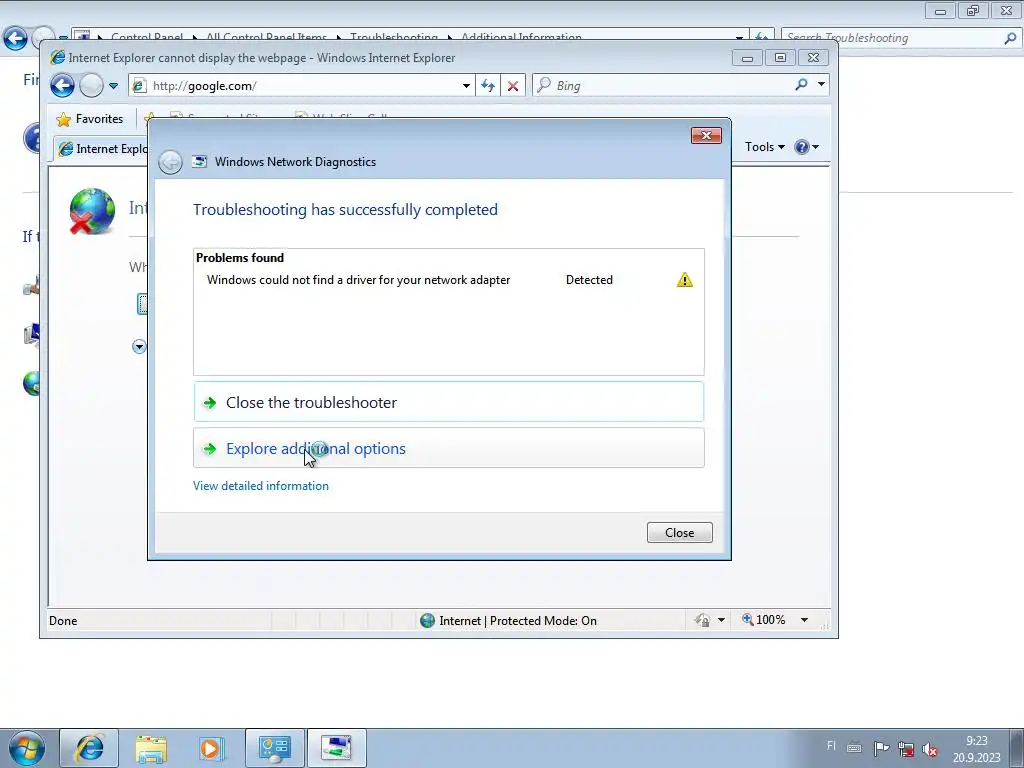Open zoom level 100% control
1024x768 pixels.
pyautogui.click(x=764, y=620)
